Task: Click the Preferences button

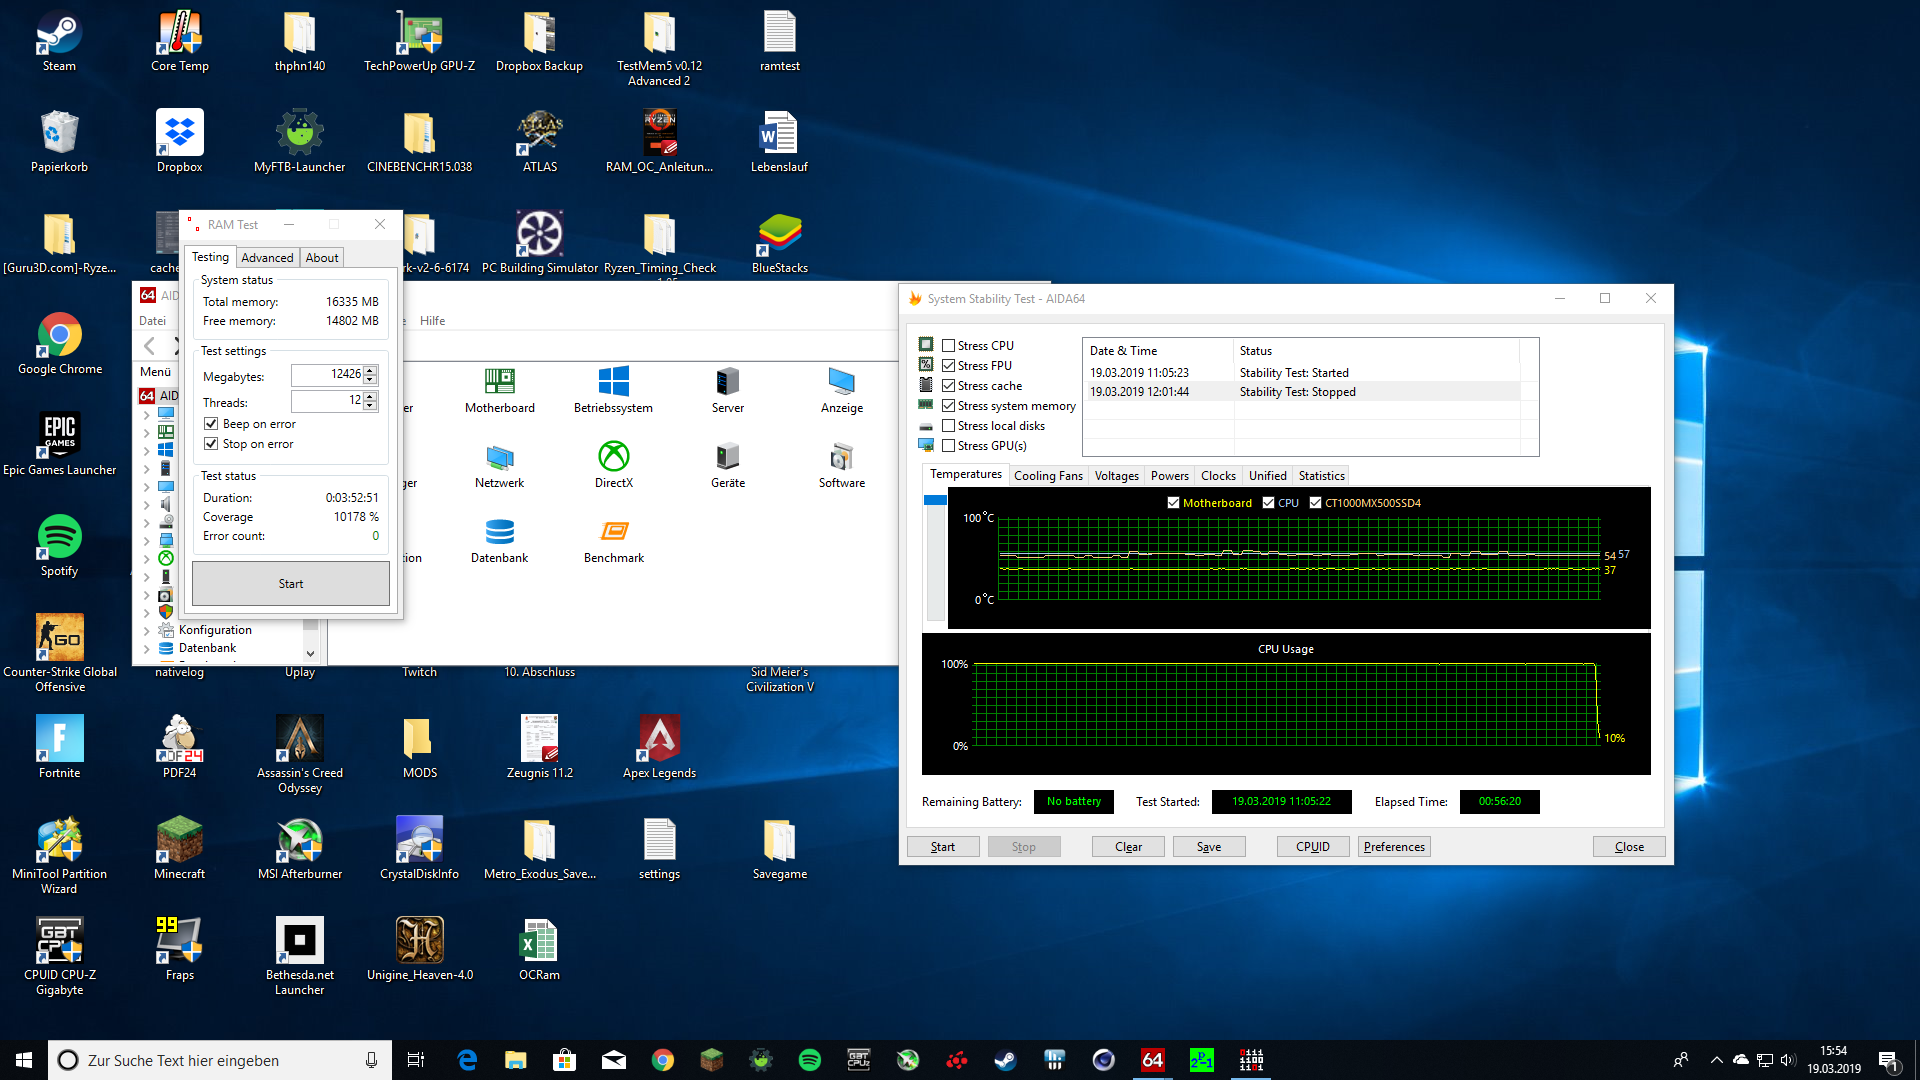Action: (1393, 847)
